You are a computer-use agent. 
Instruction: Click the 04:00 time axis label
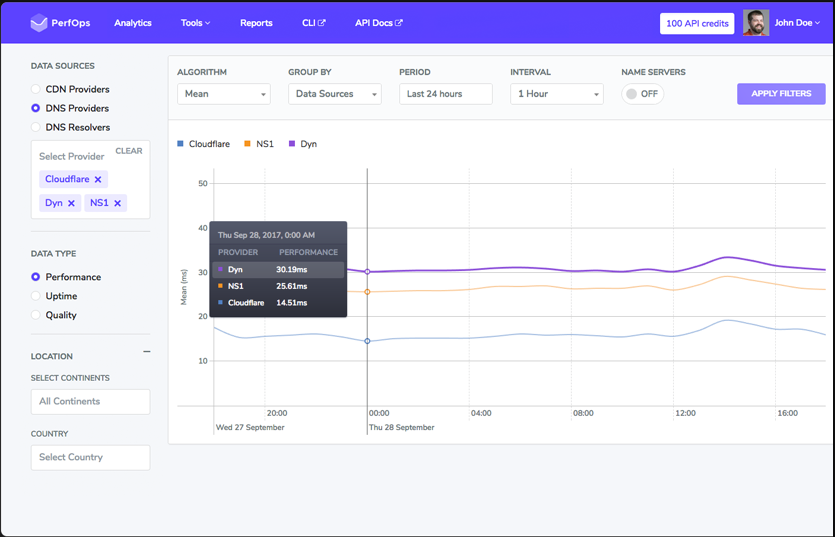point(481,413)
